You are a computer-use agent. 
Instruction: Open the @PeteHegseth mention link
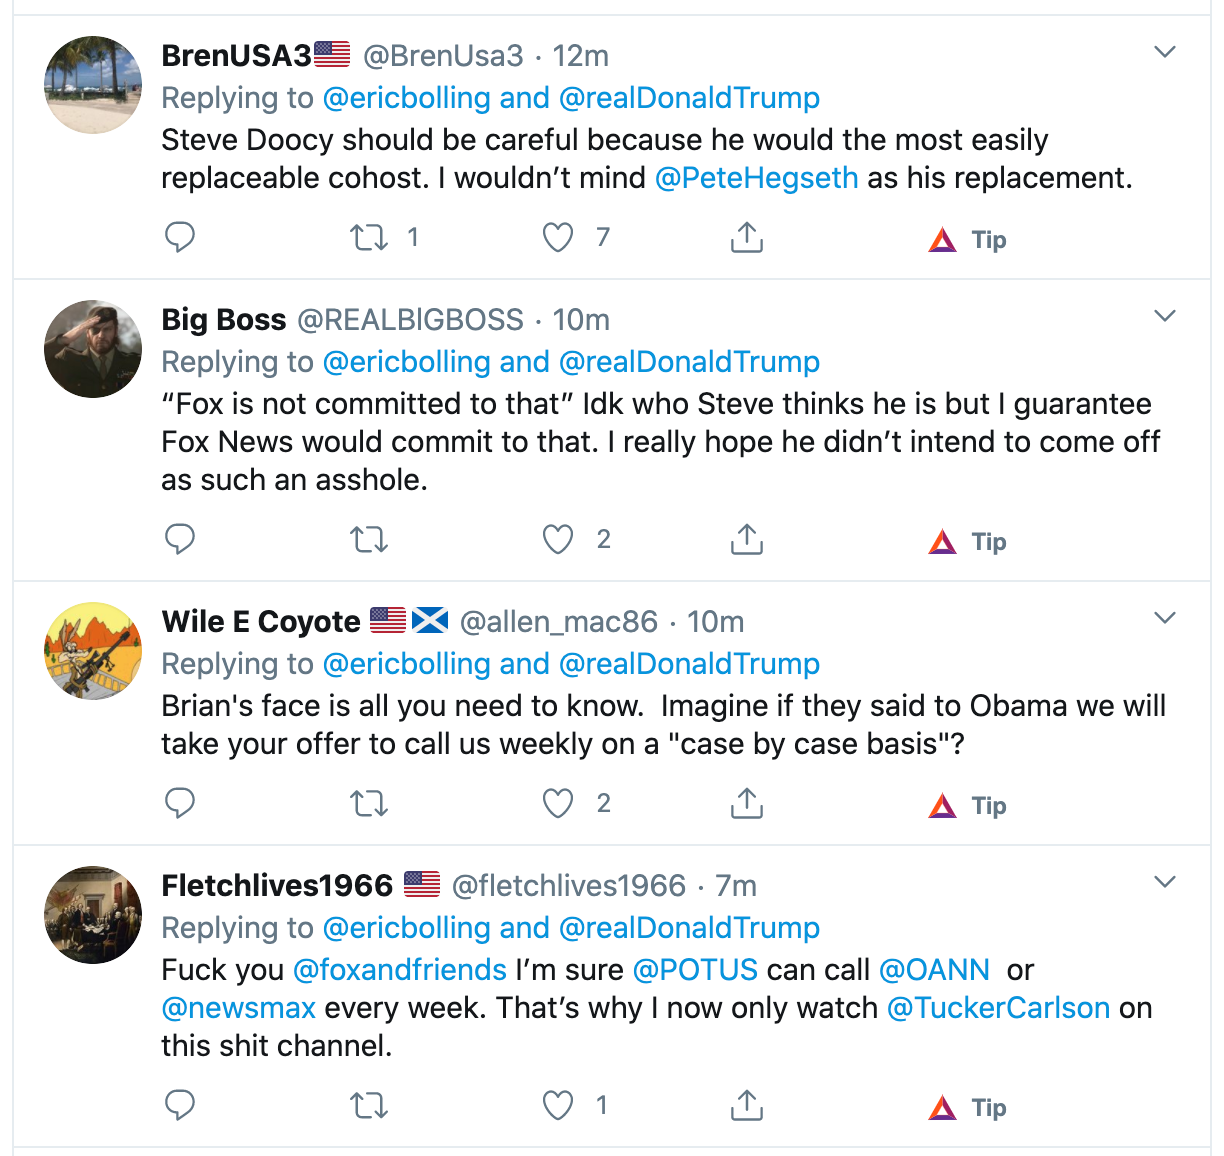click(756, 178)
